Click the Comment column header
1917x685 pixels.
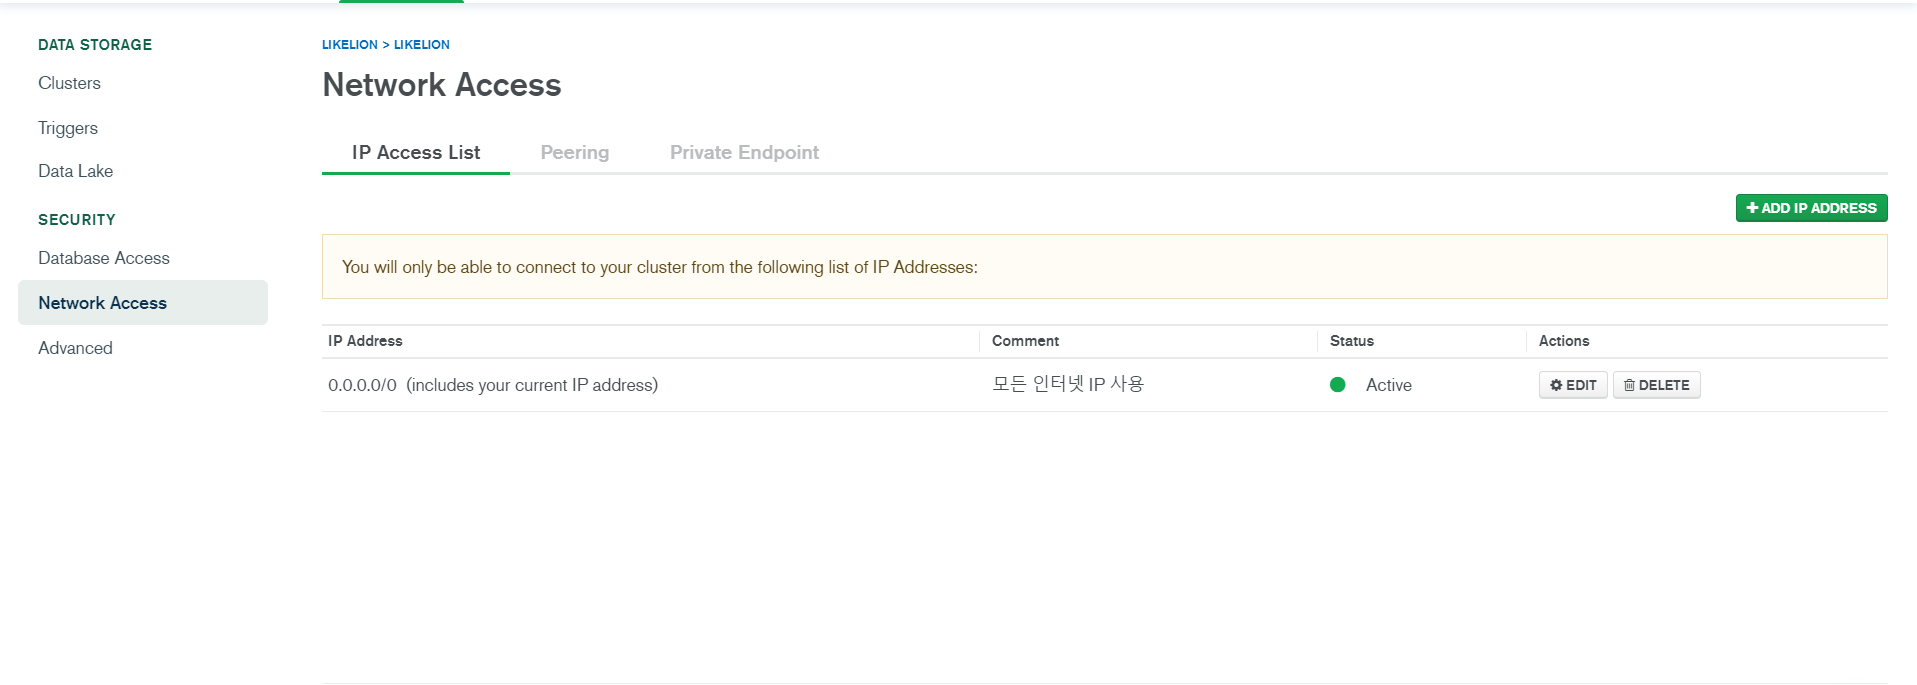[x=1025, y=341]
